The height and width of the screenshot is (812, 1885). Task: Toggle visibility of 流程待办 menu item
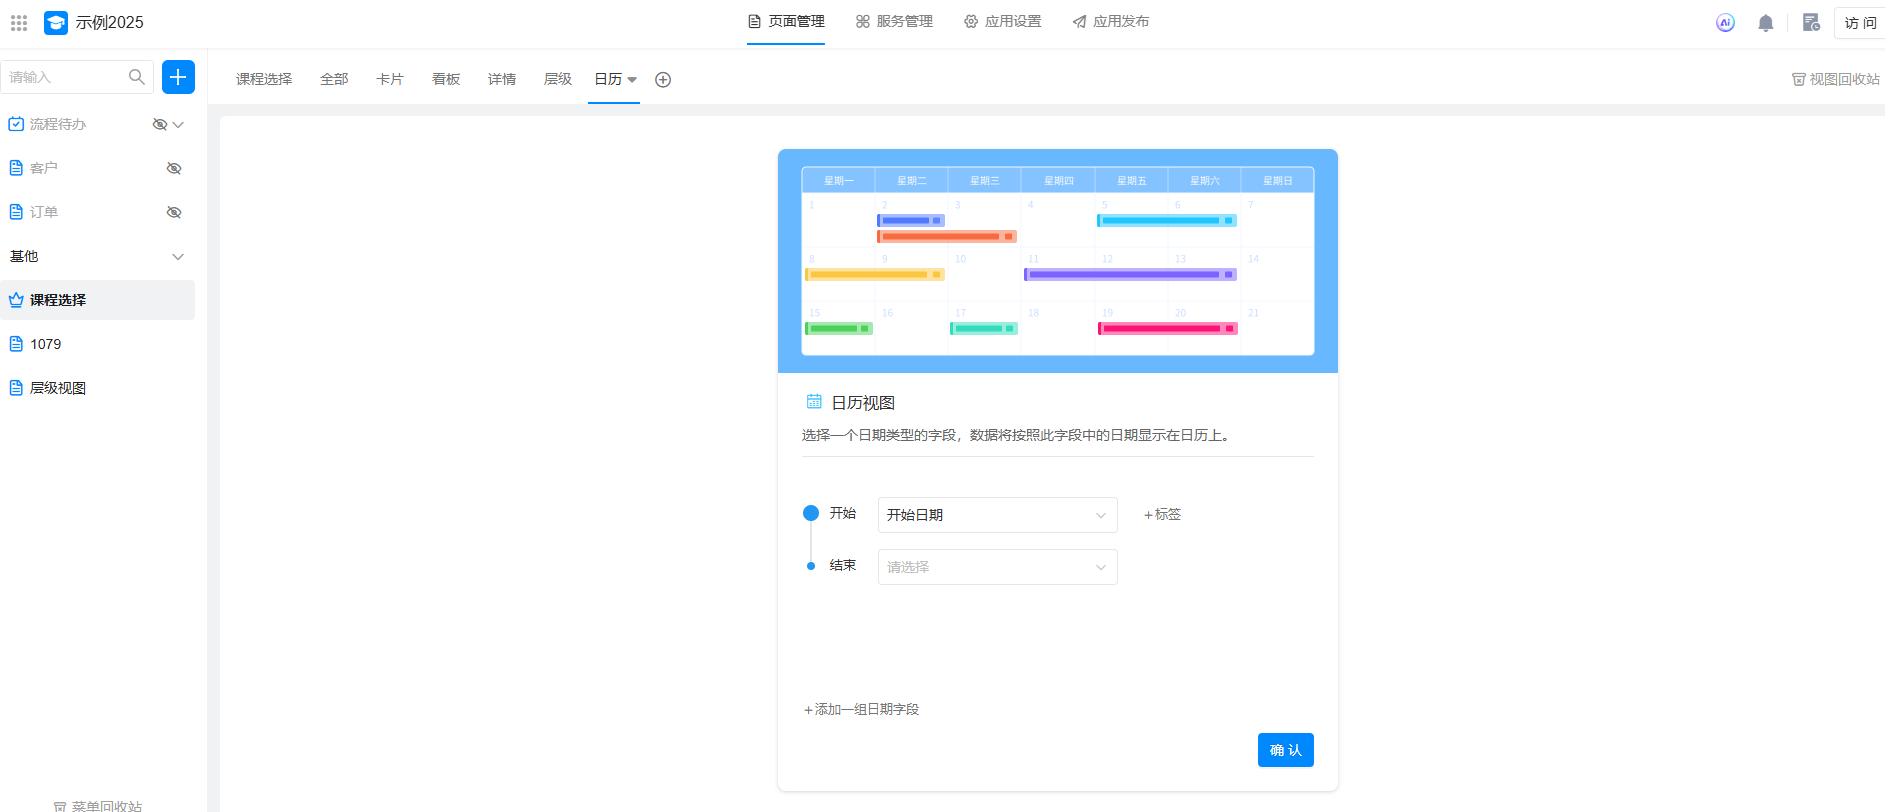[x=159, y=124]
